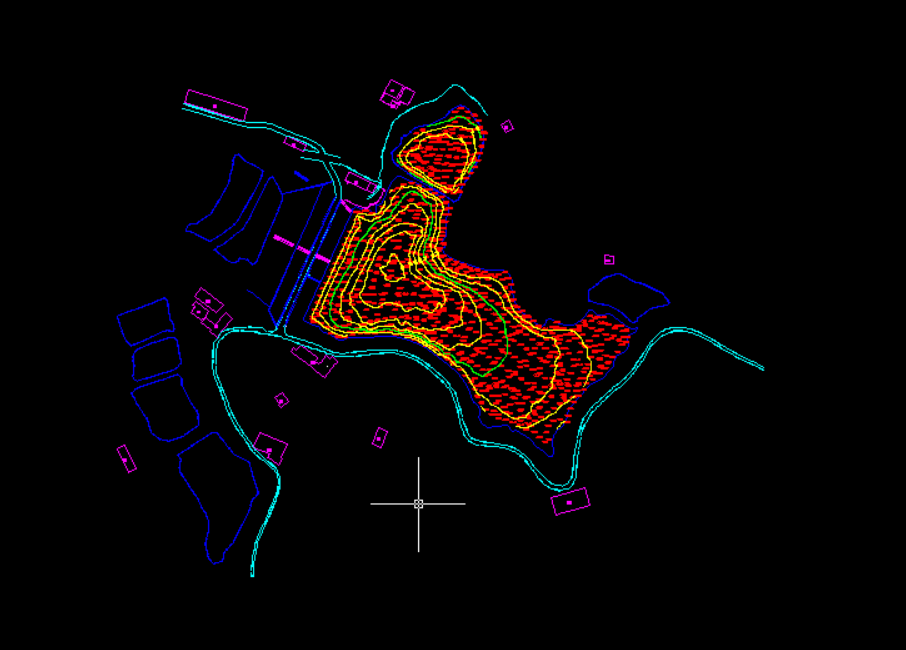Select the long magenta rectangle at top-left

(216, 105)
